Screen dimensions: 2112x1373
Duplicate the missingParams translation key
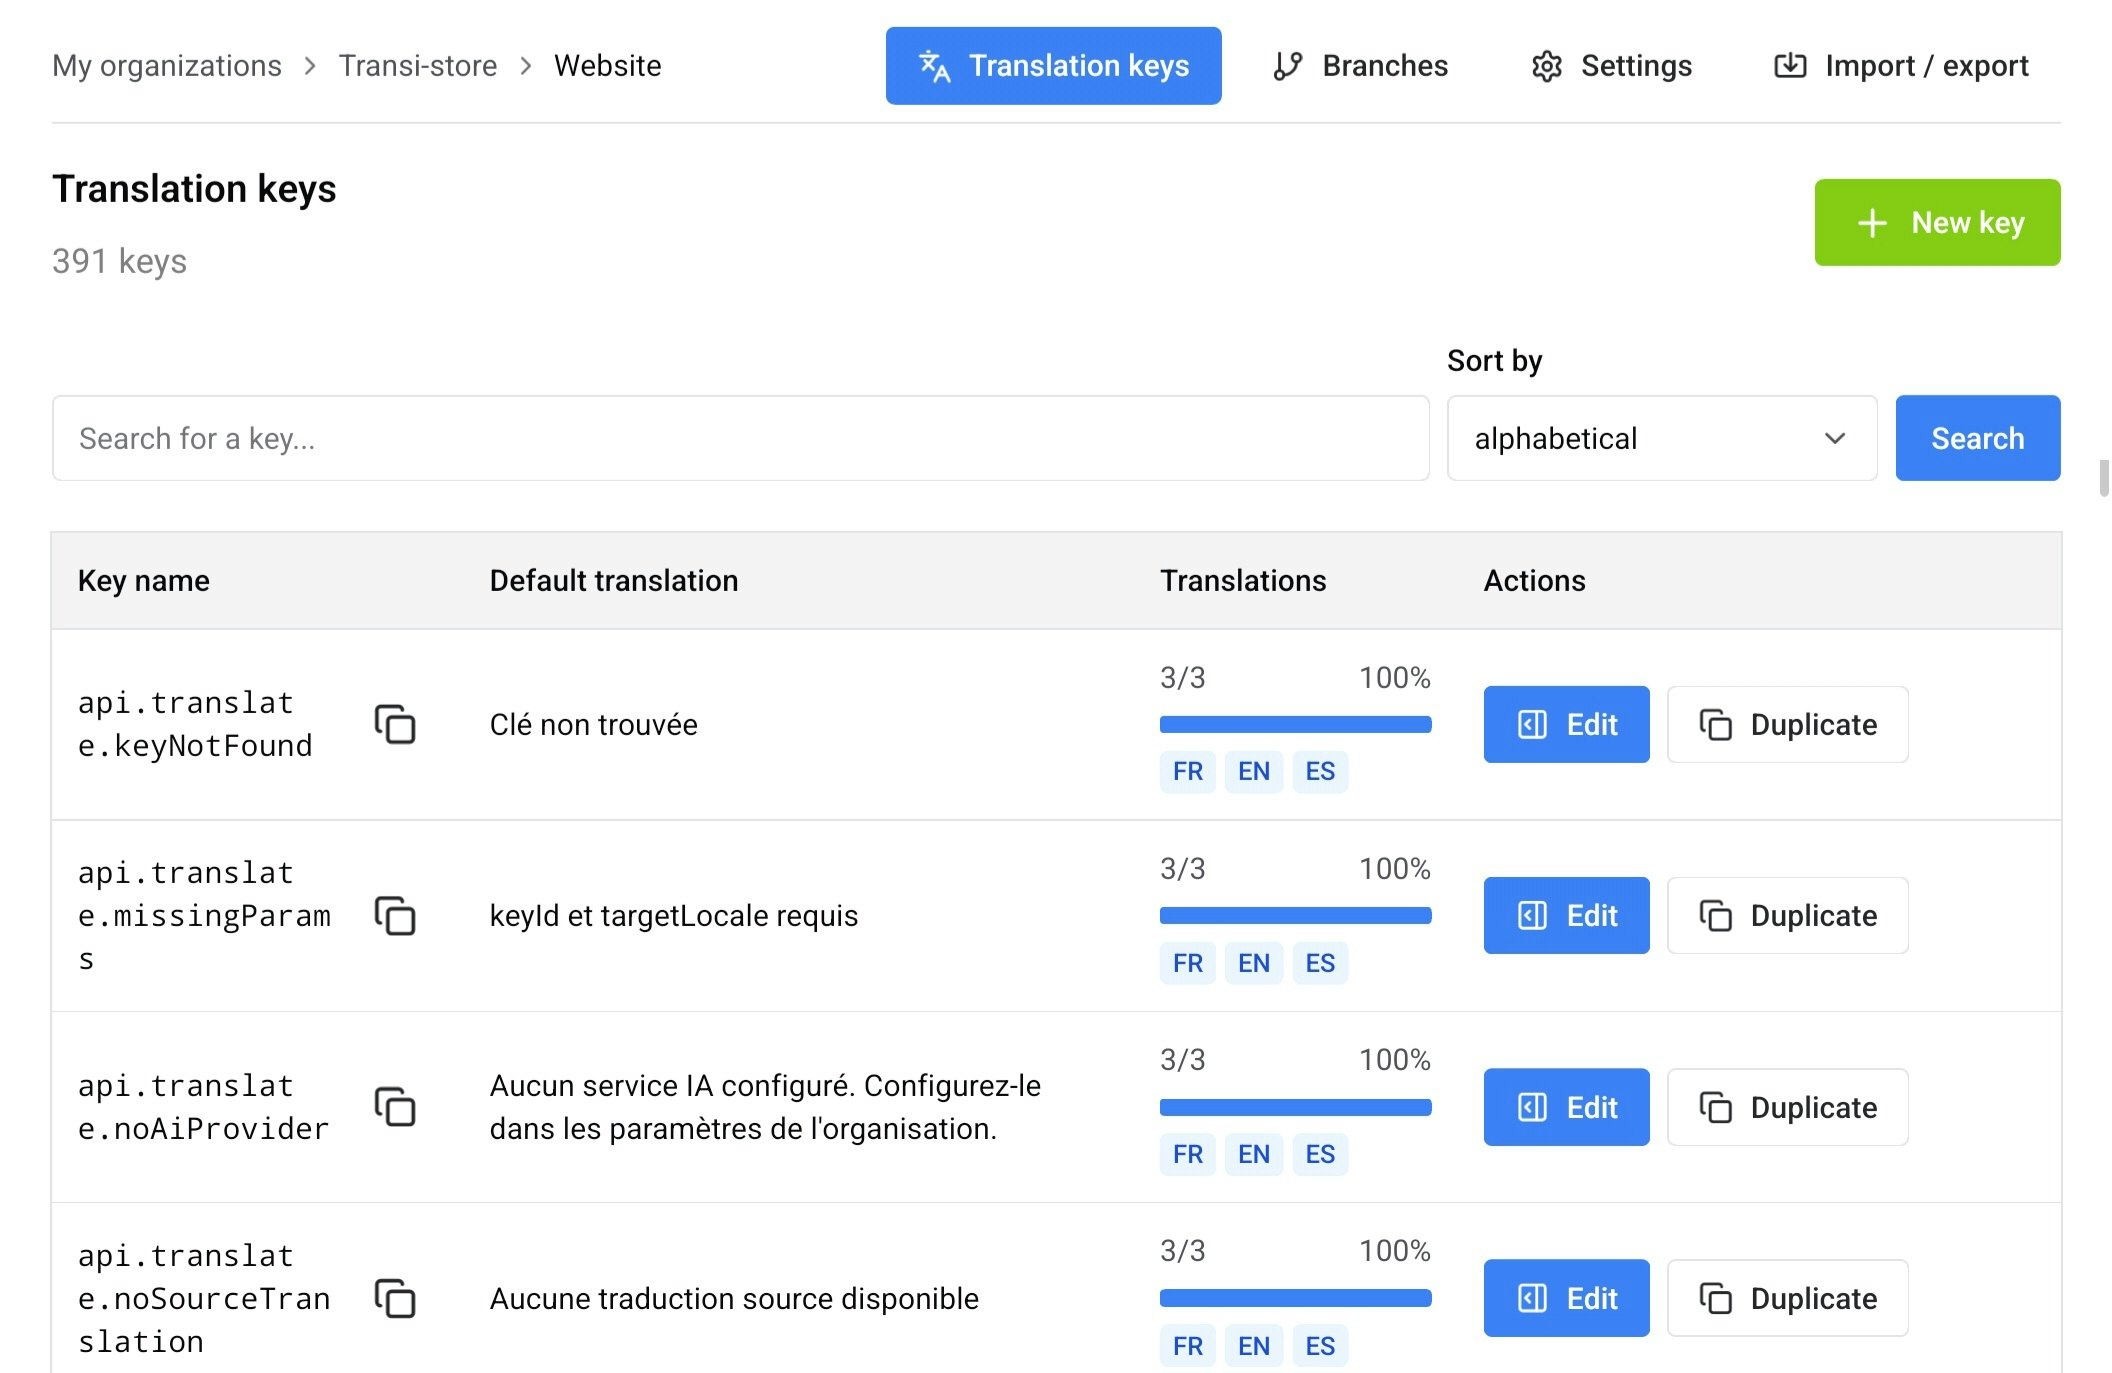coord(1787,916)
